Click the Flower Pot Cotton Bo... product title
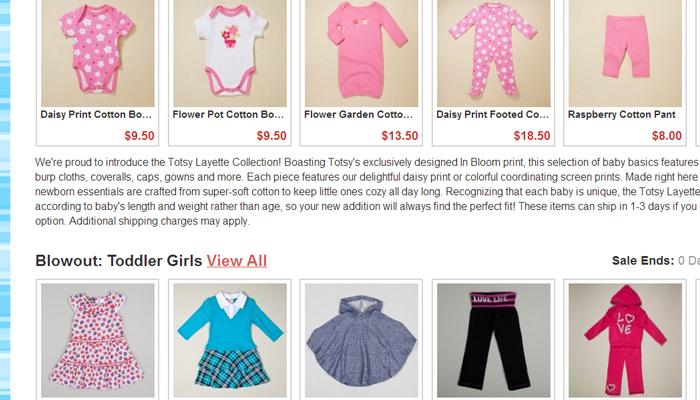 pos(228,115)
